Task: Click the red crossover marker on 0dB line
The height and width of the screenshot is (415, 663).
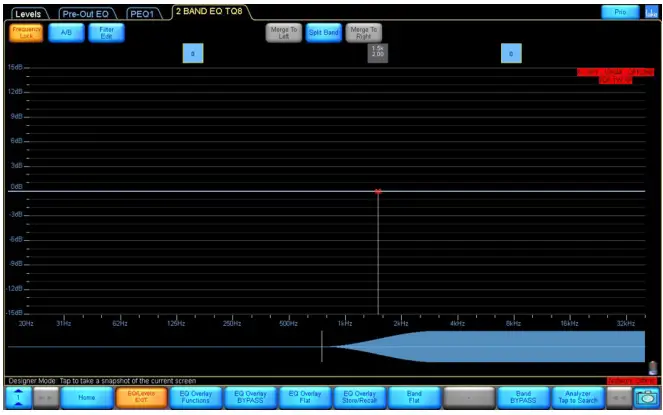Action: [378, 192]
